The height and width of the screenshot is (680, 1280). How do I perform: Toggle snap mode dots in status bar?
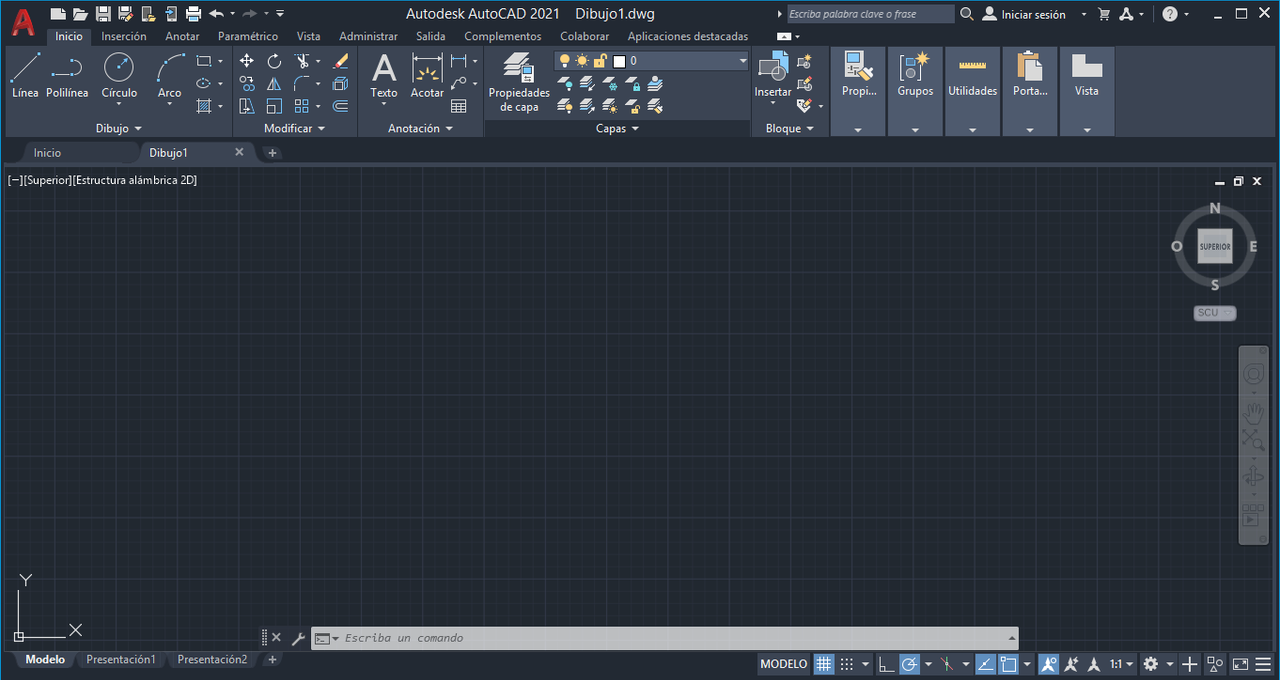(847, 664)
